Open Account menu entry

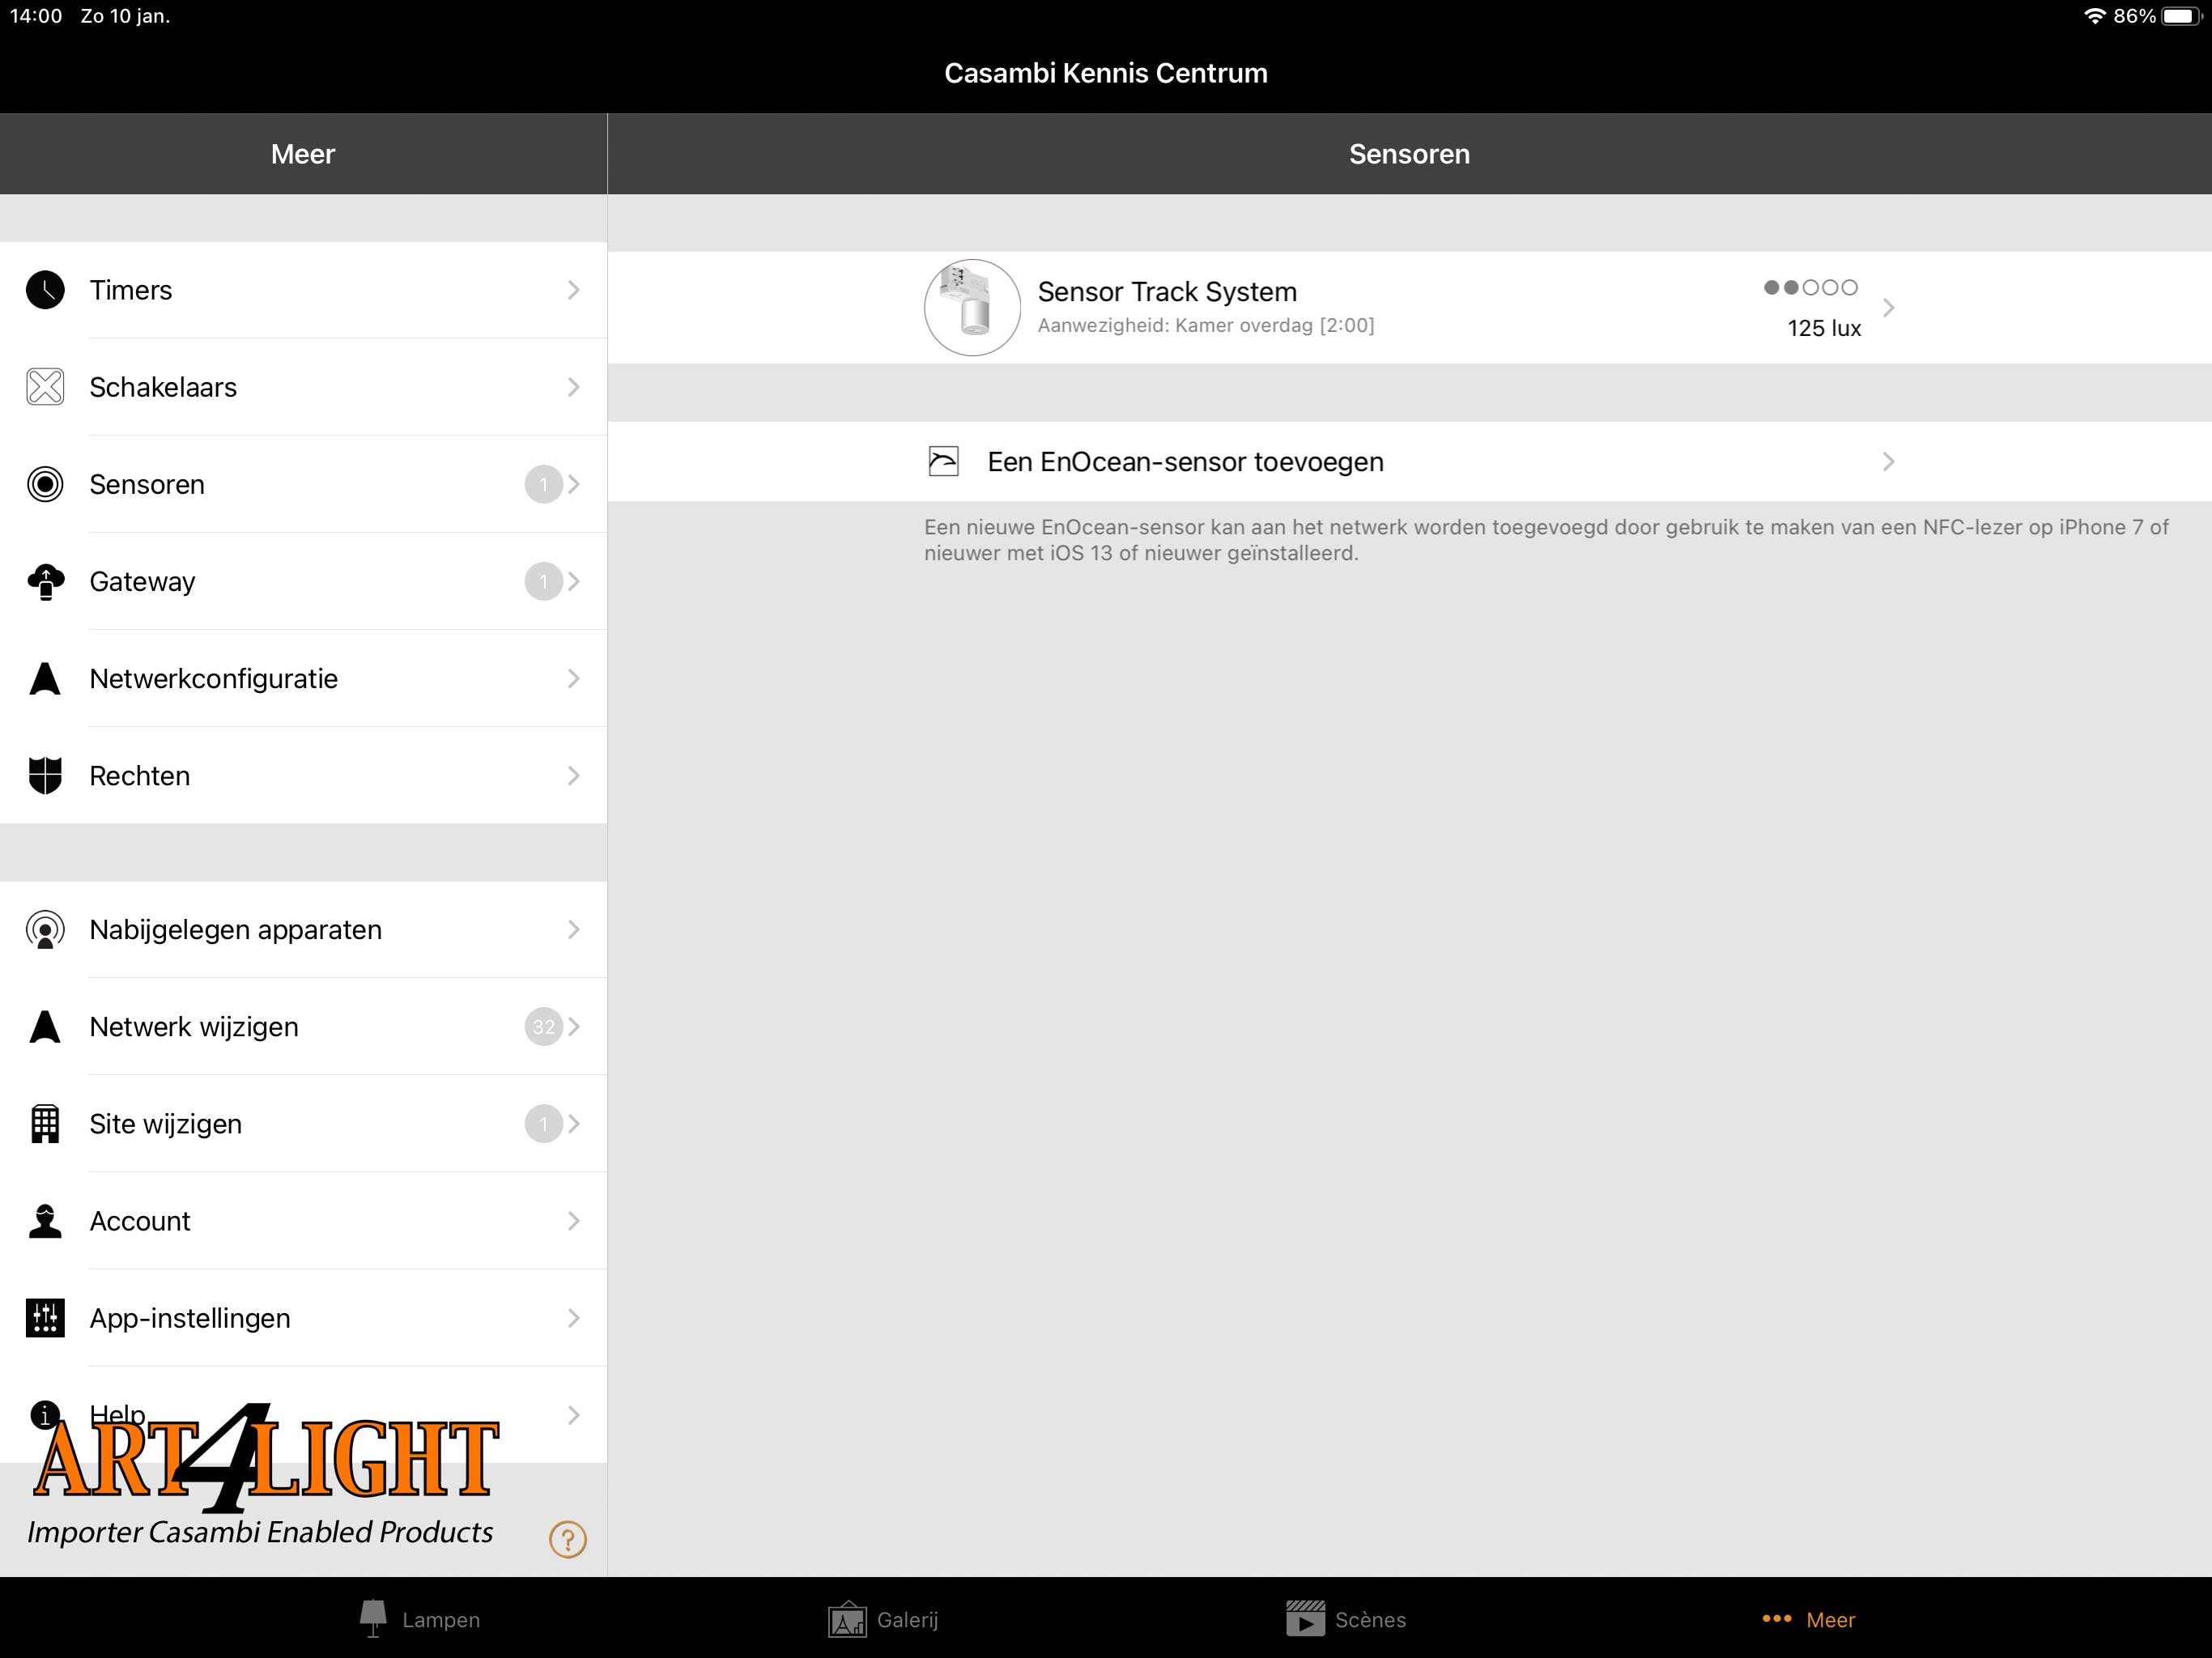(303, 1221)
